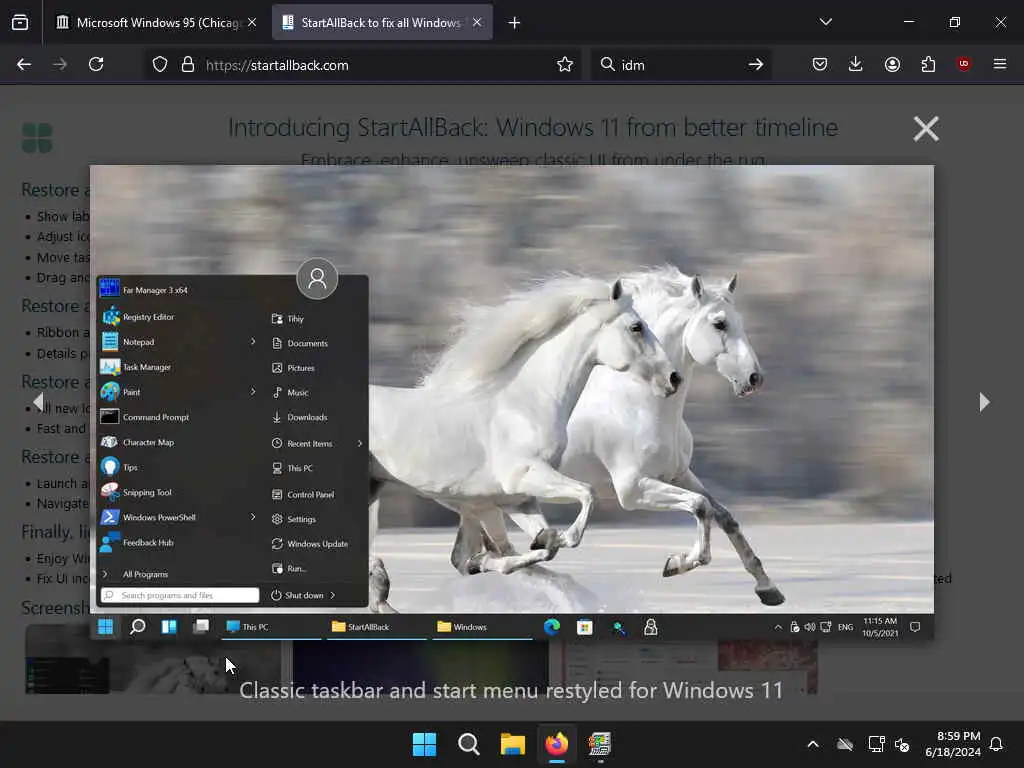The image size is (1024, 768).
Task: Click the site padlock icon
Action: point(188,64)
